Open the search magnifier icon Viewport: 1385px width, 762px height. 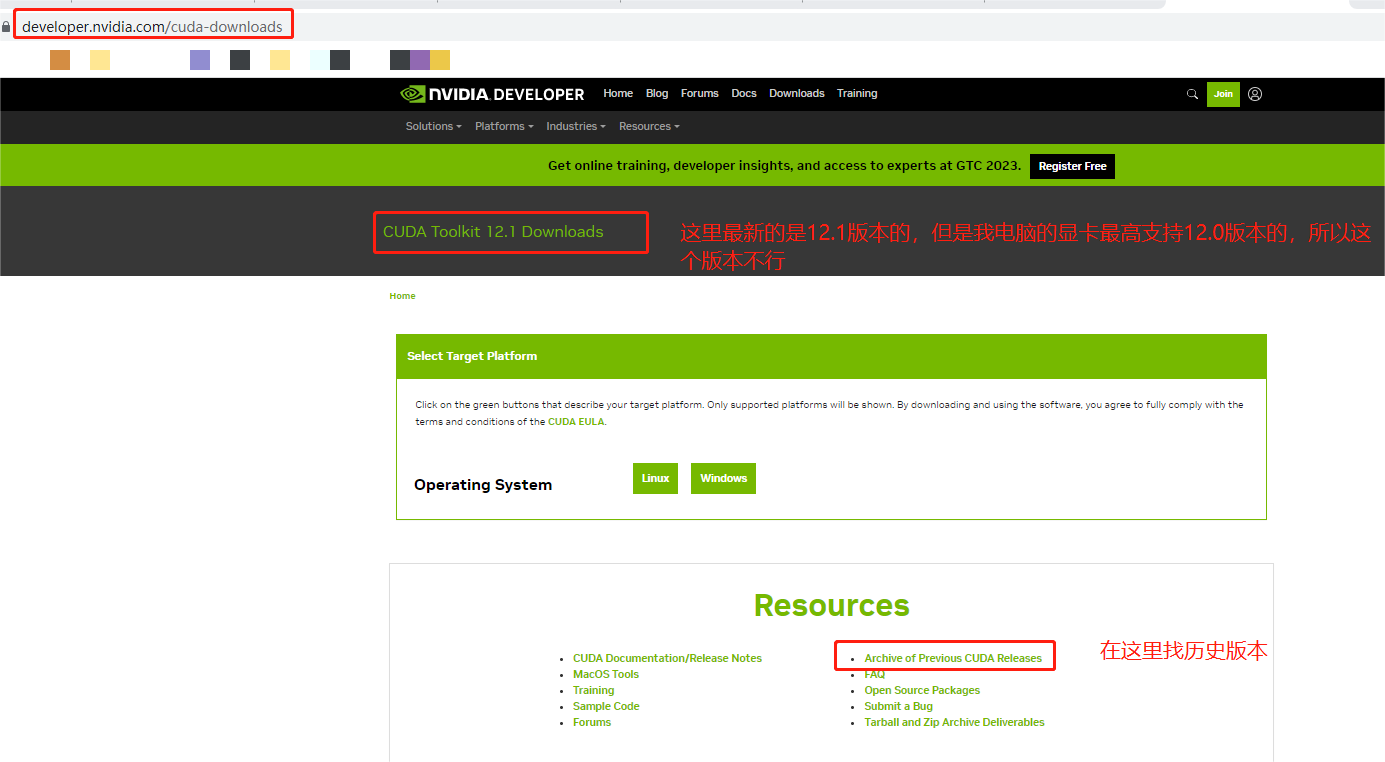tap(1192, 94)
